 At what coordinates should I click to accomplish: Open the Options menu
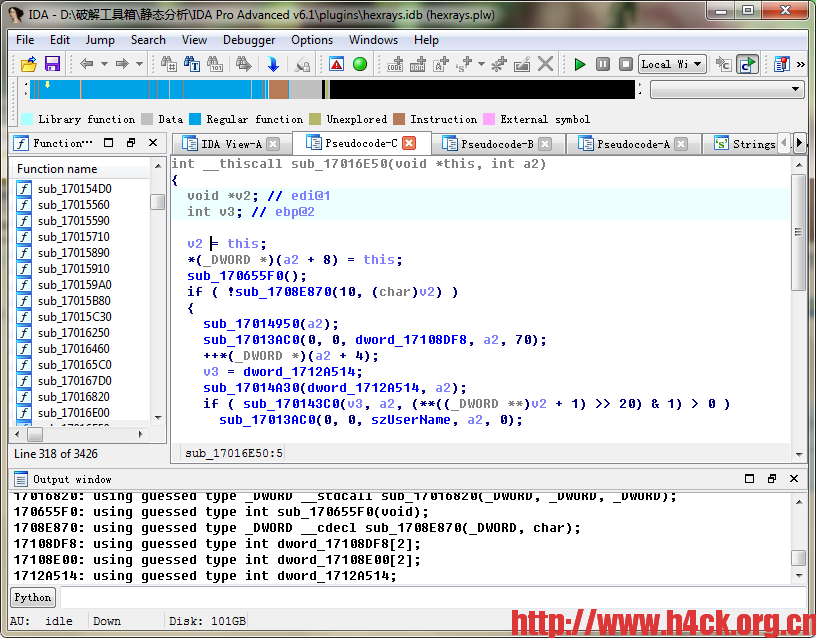[312, 40]
